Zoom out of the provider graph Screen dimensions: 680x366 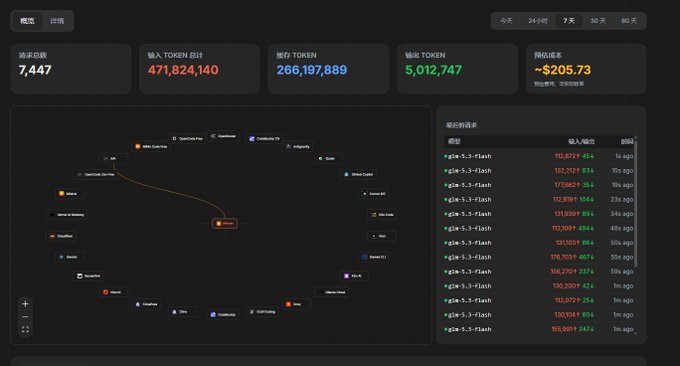[x=25, y=317]
